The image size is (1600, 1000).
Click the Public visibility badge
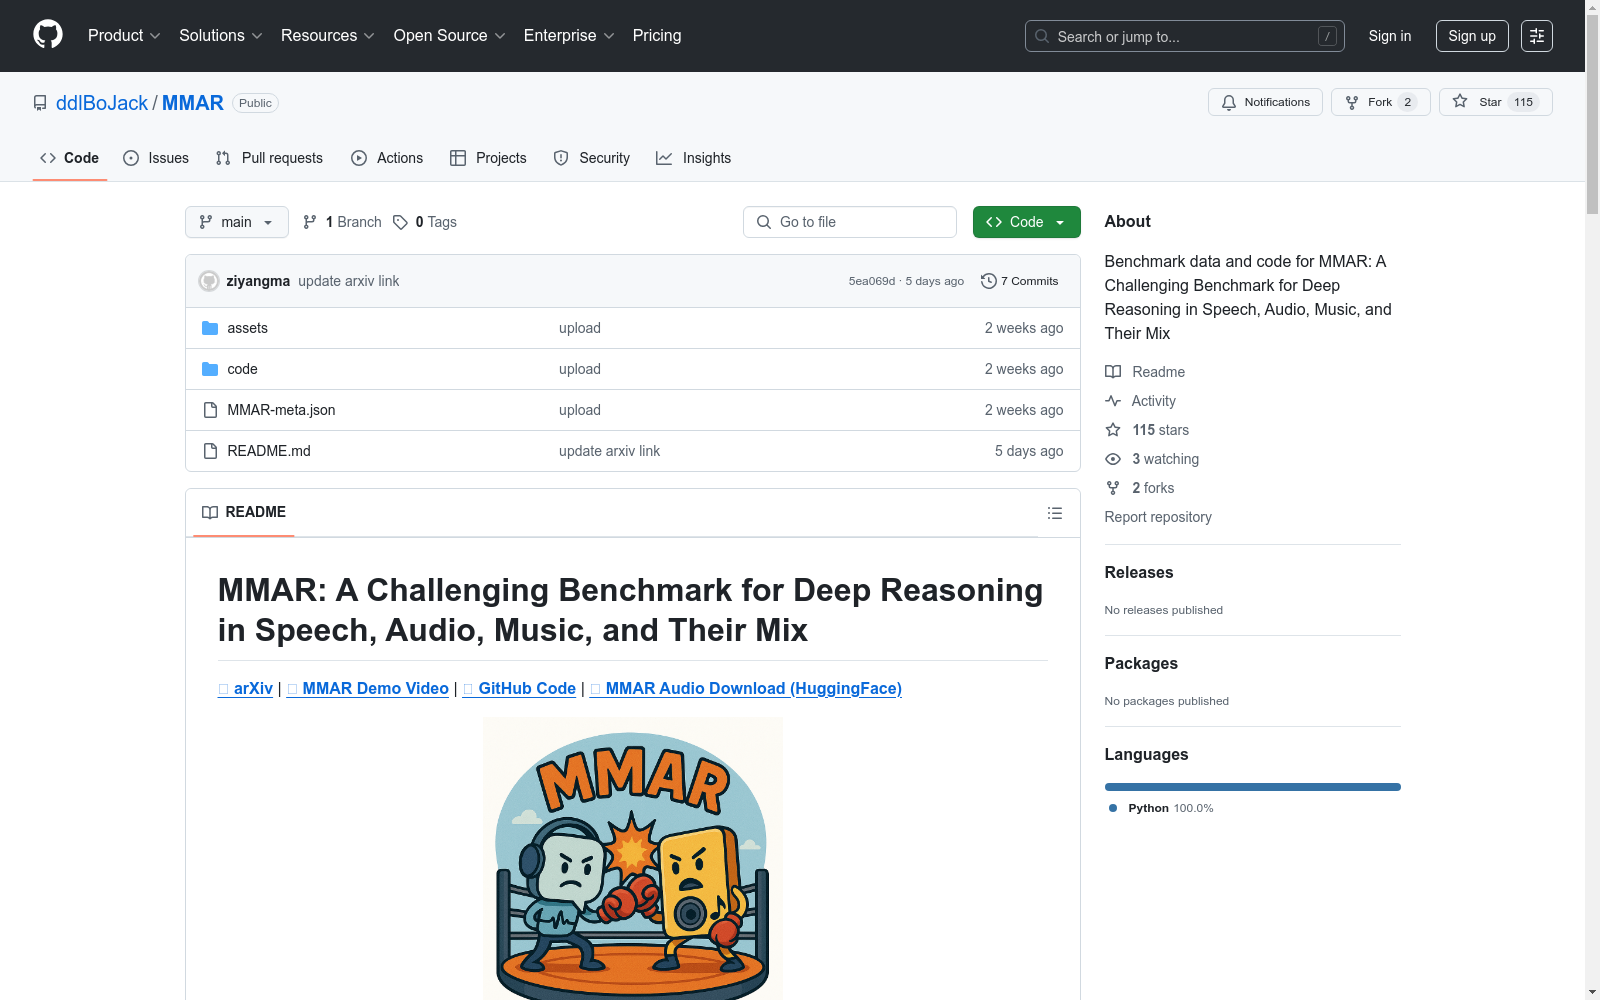point(255,103)
